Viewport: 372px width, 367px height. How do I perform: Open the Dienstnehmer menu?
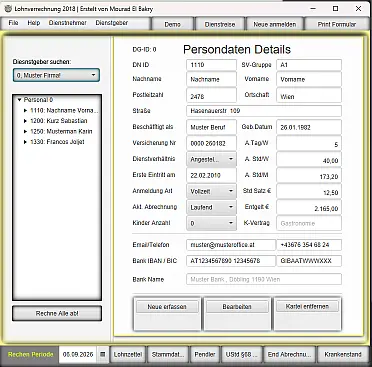68,23
